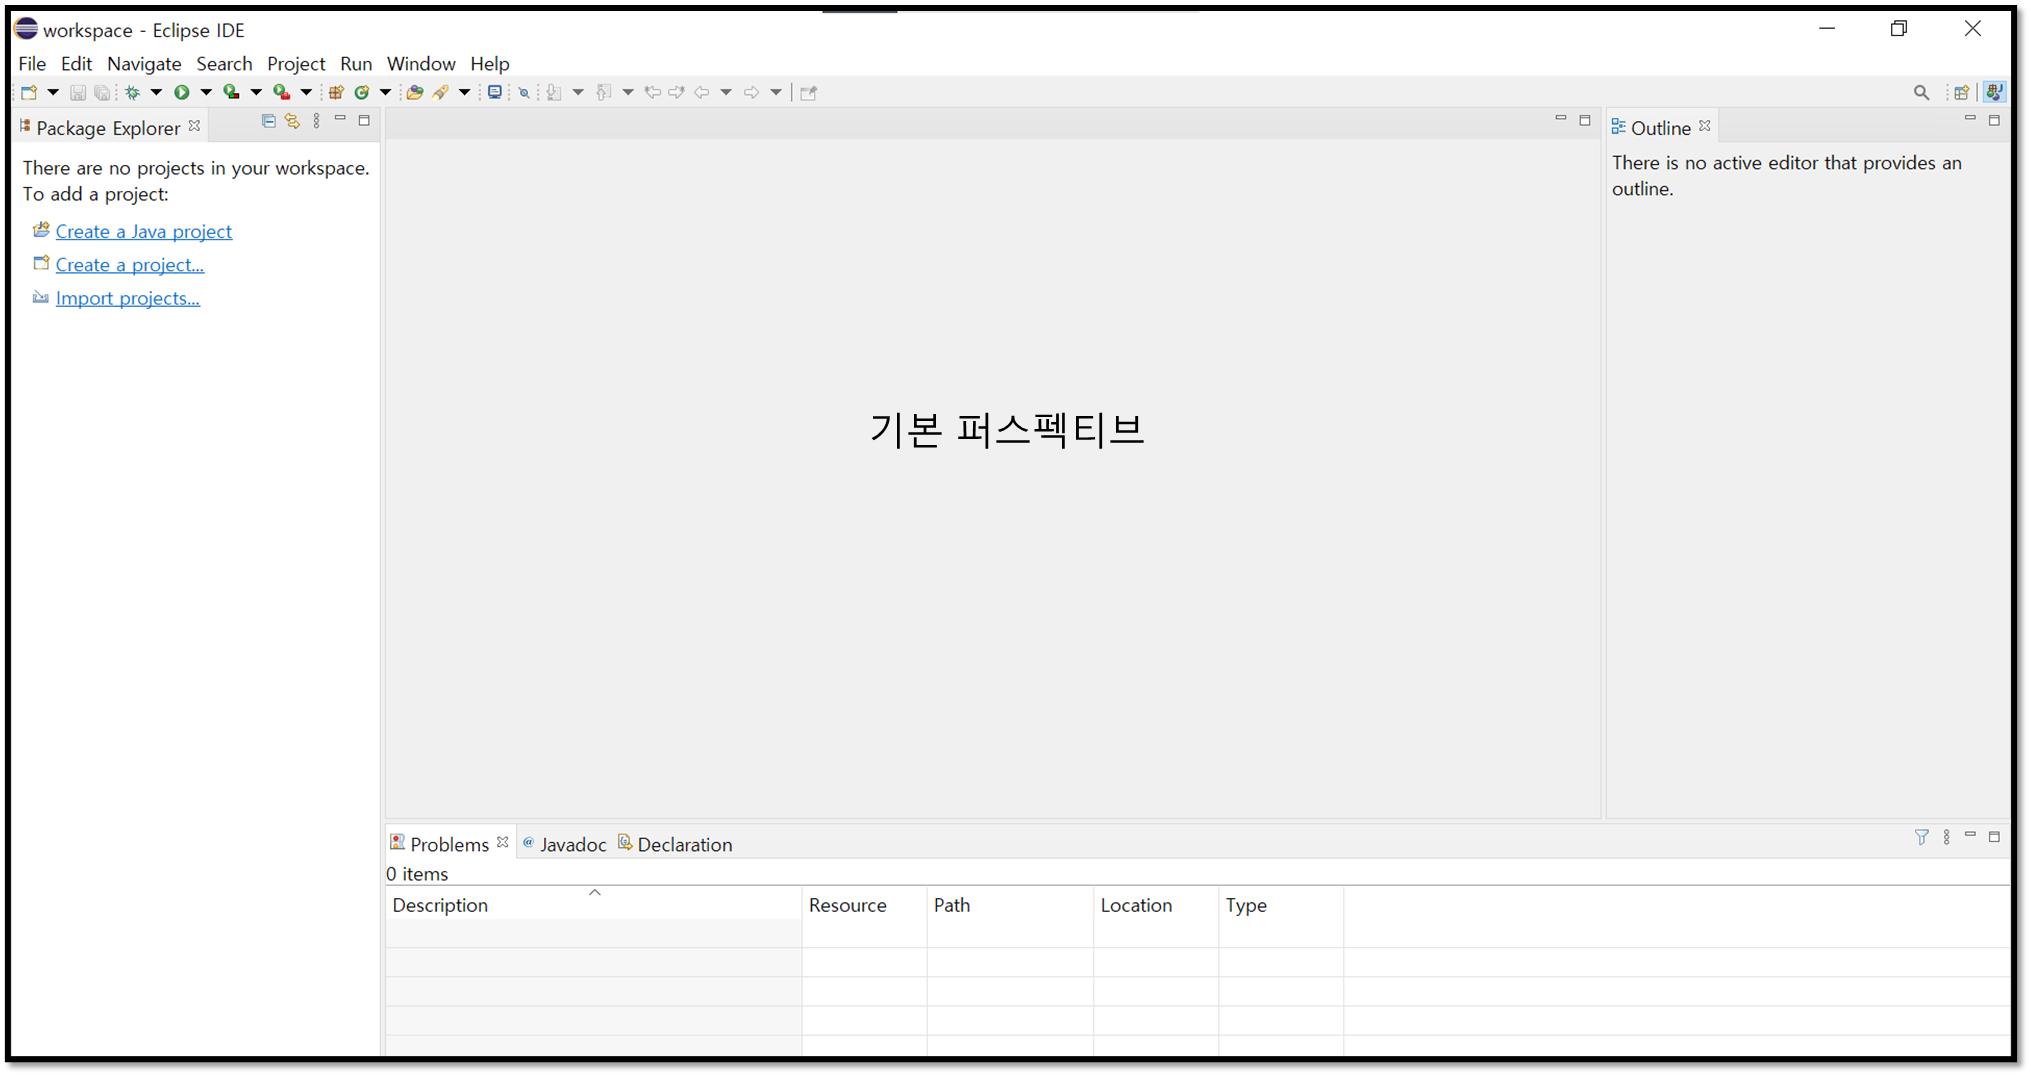
Task: Click the Debug bug icon
Action: pyautogui.click(x=132, y=93)
